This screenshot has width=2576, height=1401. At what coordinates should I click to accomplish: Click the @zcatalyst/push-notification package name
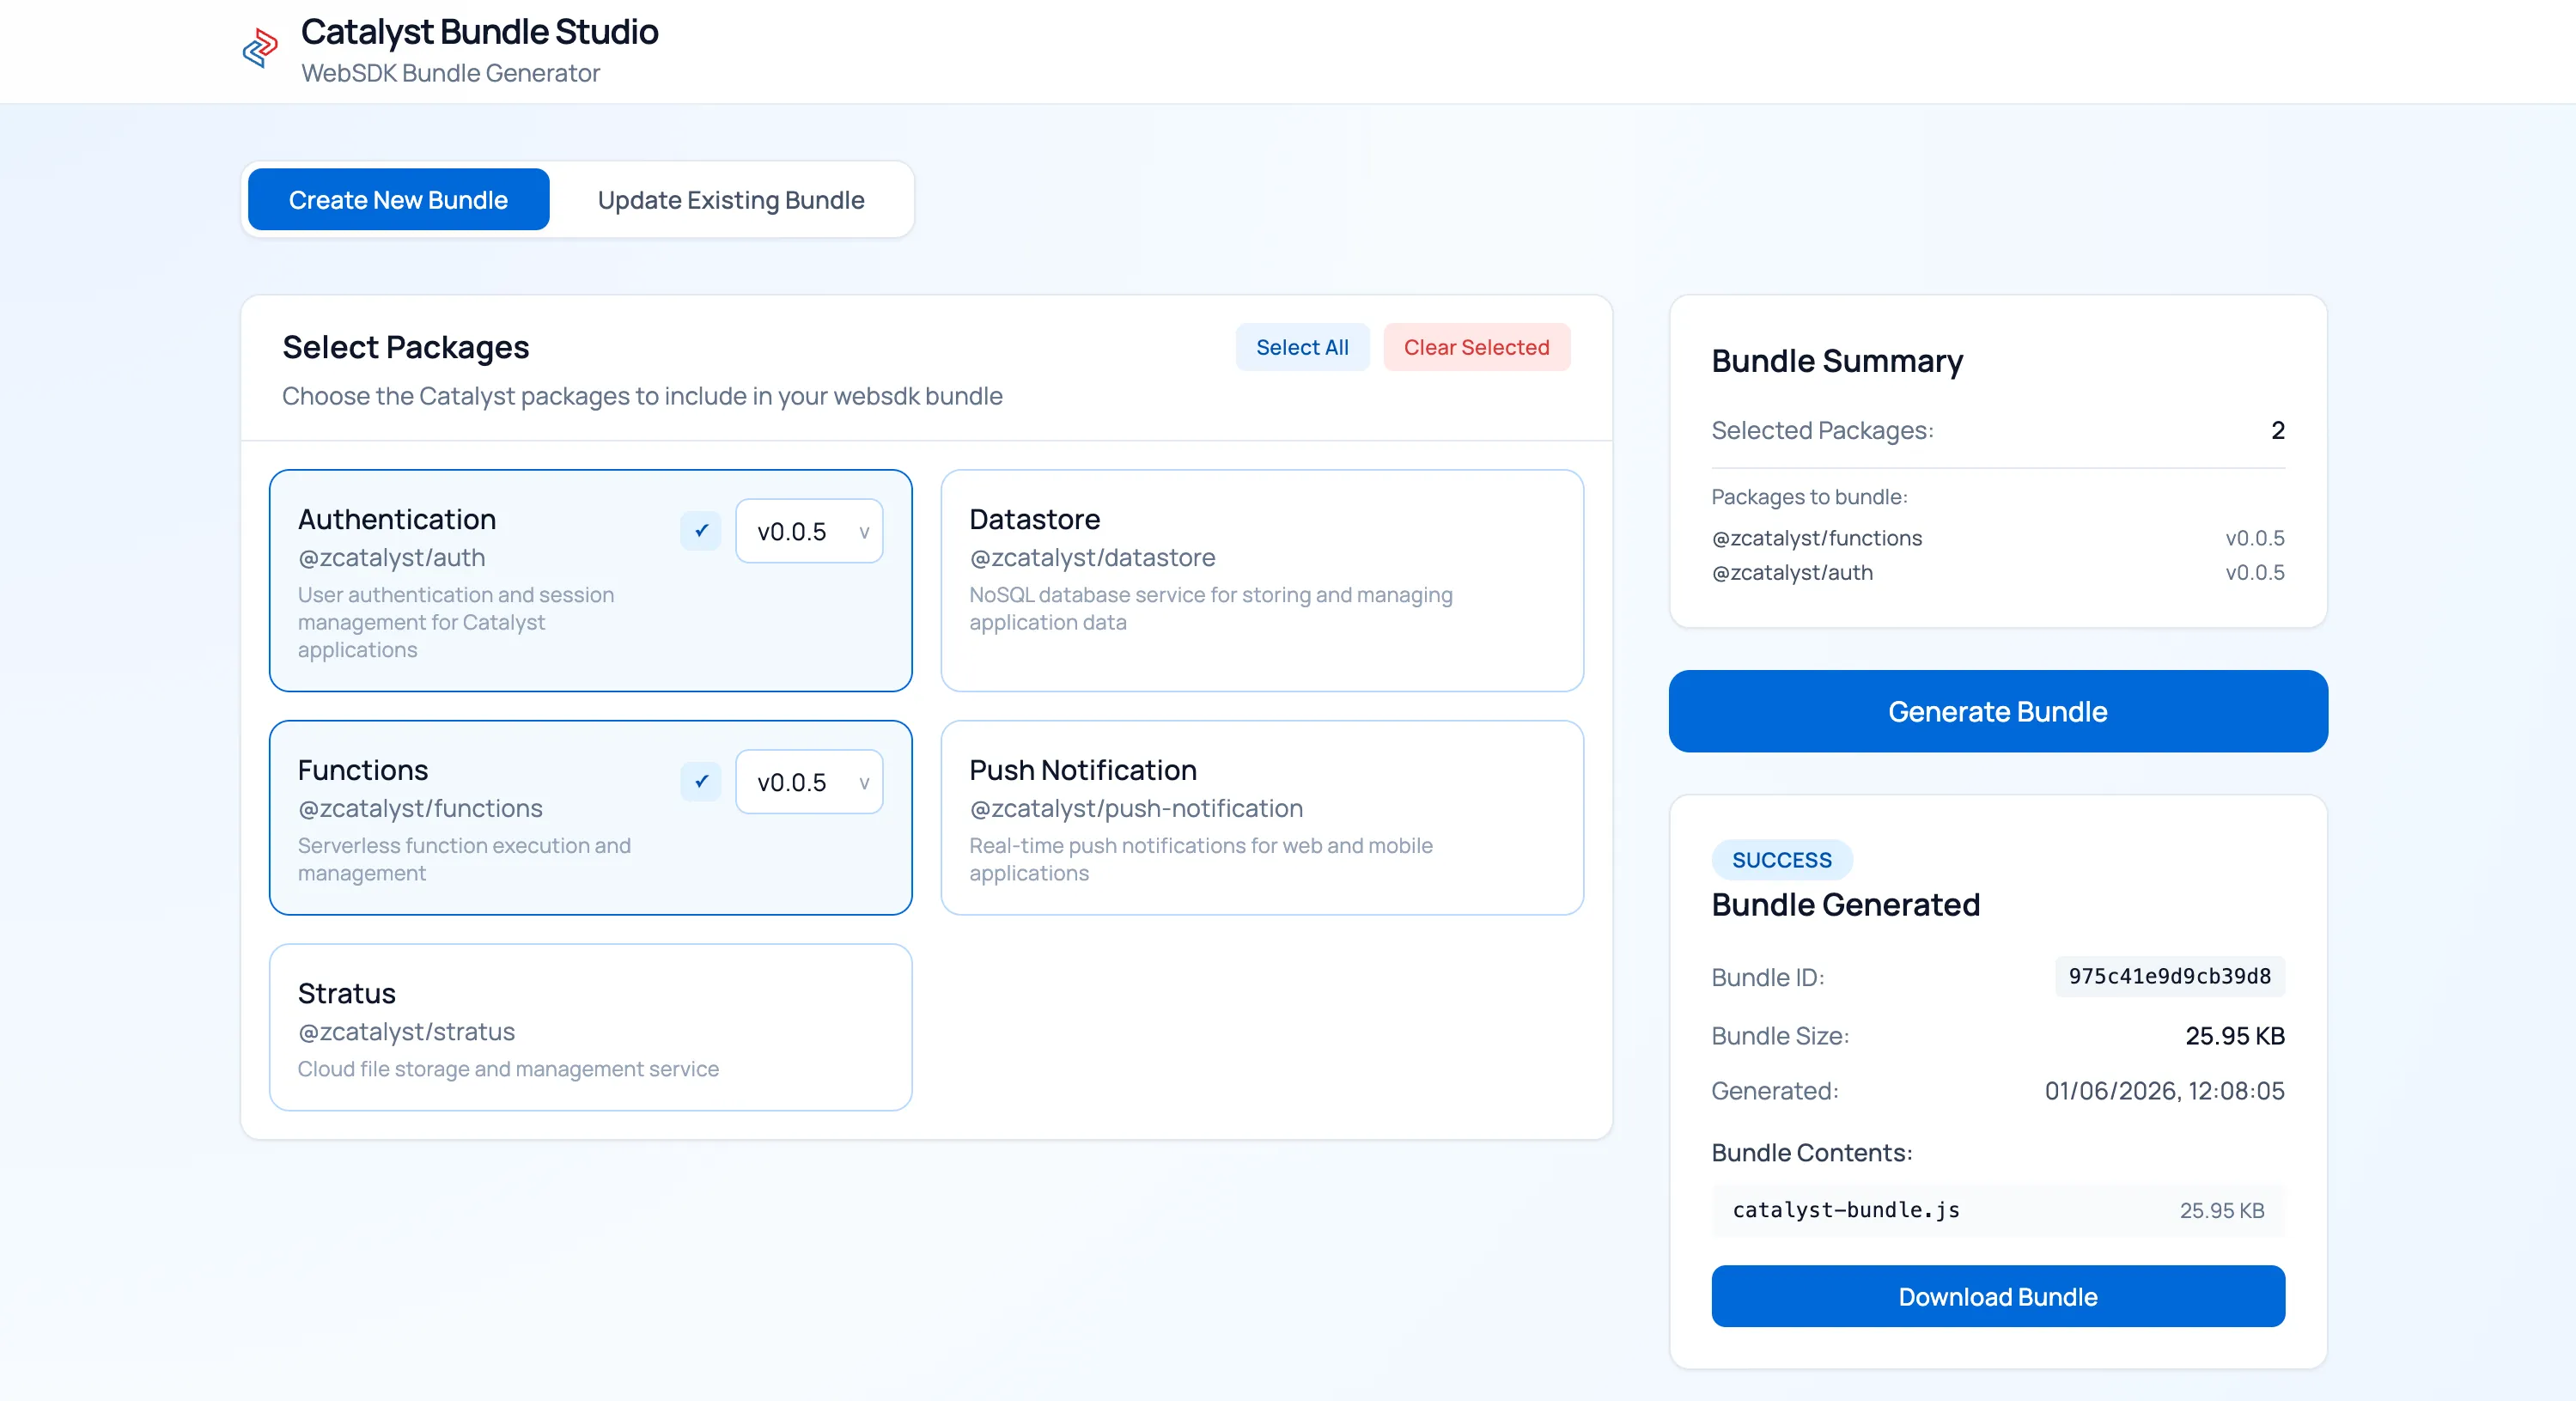1136,808
